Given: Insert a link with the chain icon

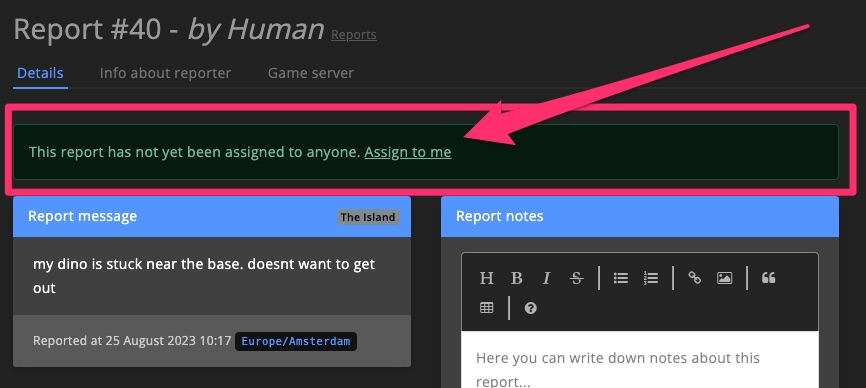Looking at the screenshot, I should point(695,278).
